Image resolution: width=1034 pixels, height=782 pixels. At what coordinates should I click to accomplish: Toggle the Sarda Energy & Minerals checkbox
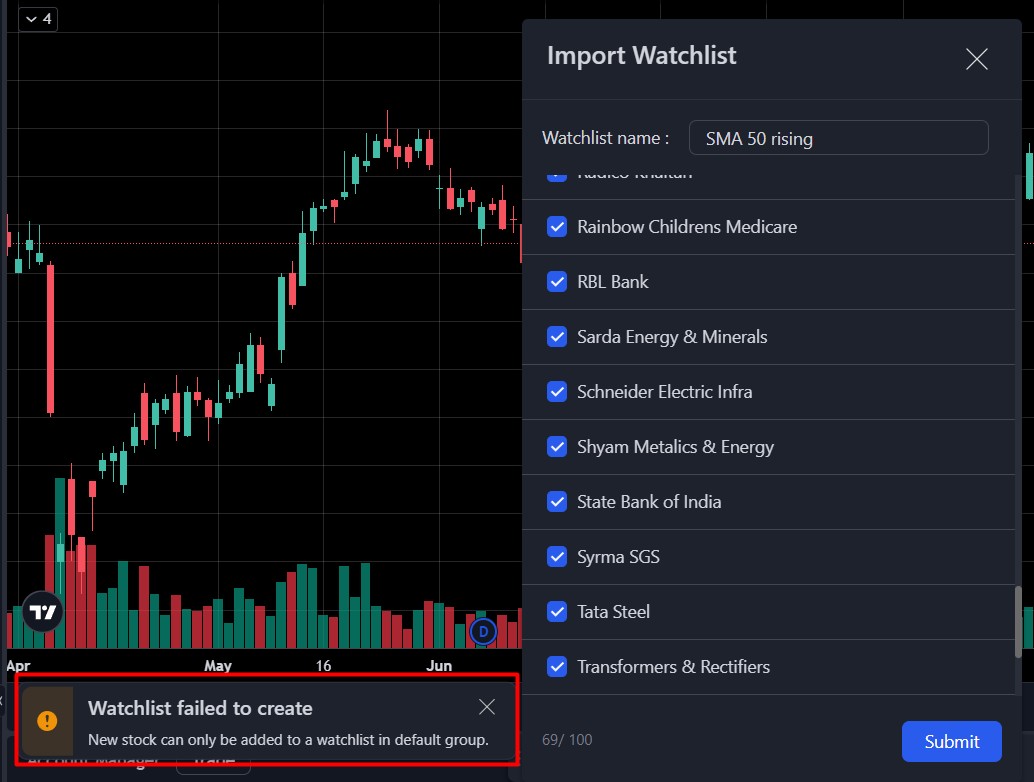coord(558,337)
